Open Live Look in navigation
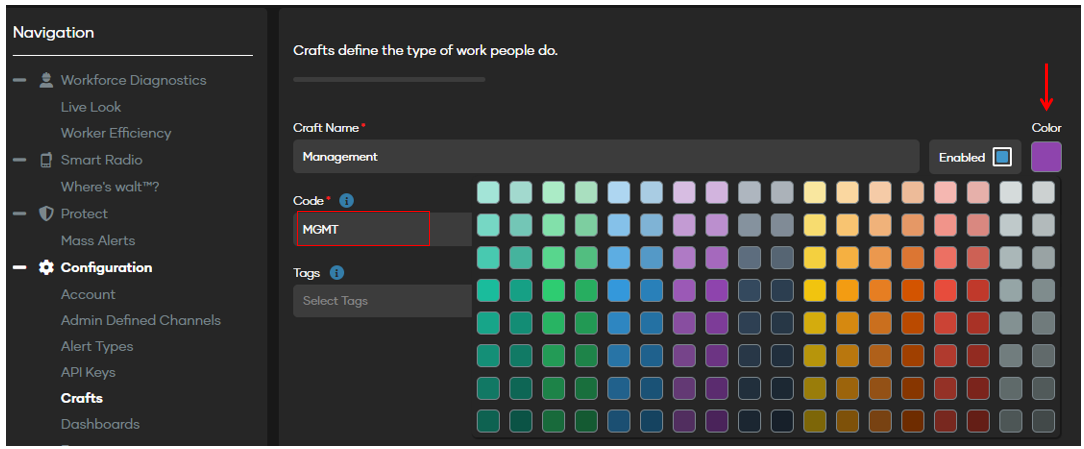Image resolution: width=1084 pixels, height=449 pixels. click(x=91, y=107)
